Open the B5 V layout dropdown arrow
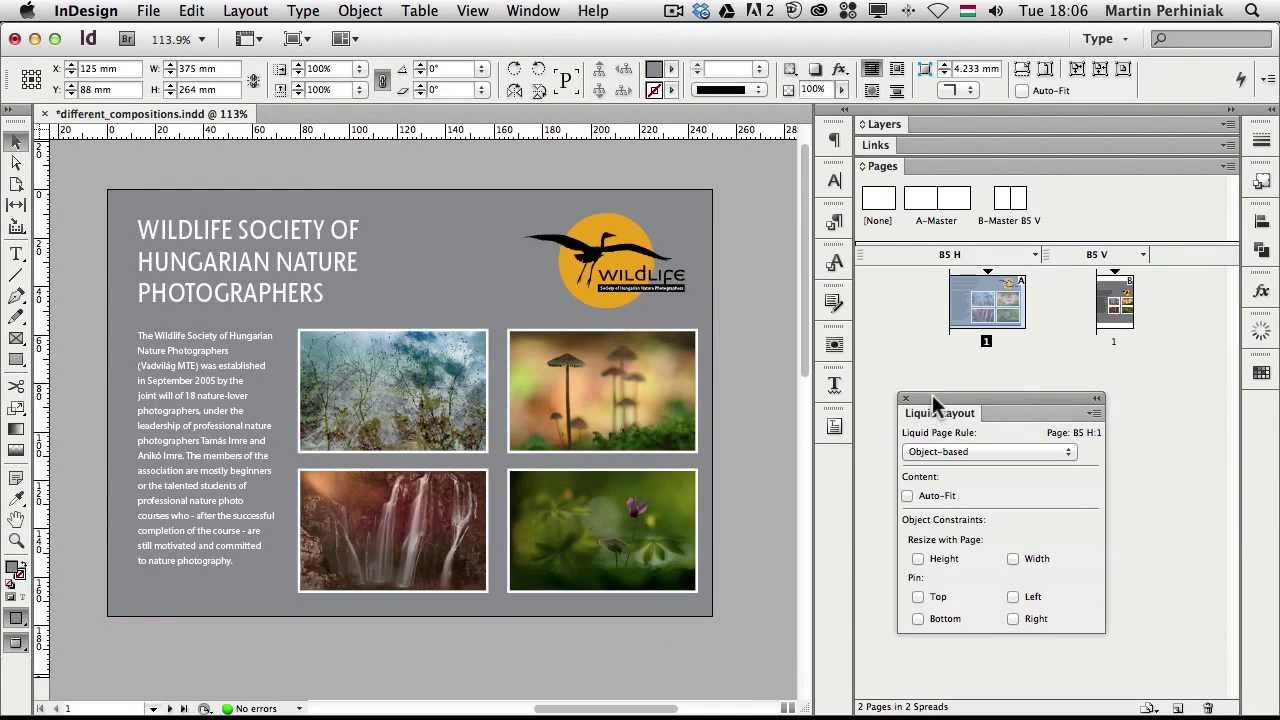Viewport: 1280px width, 720px height. click(x=1143, y=255)
